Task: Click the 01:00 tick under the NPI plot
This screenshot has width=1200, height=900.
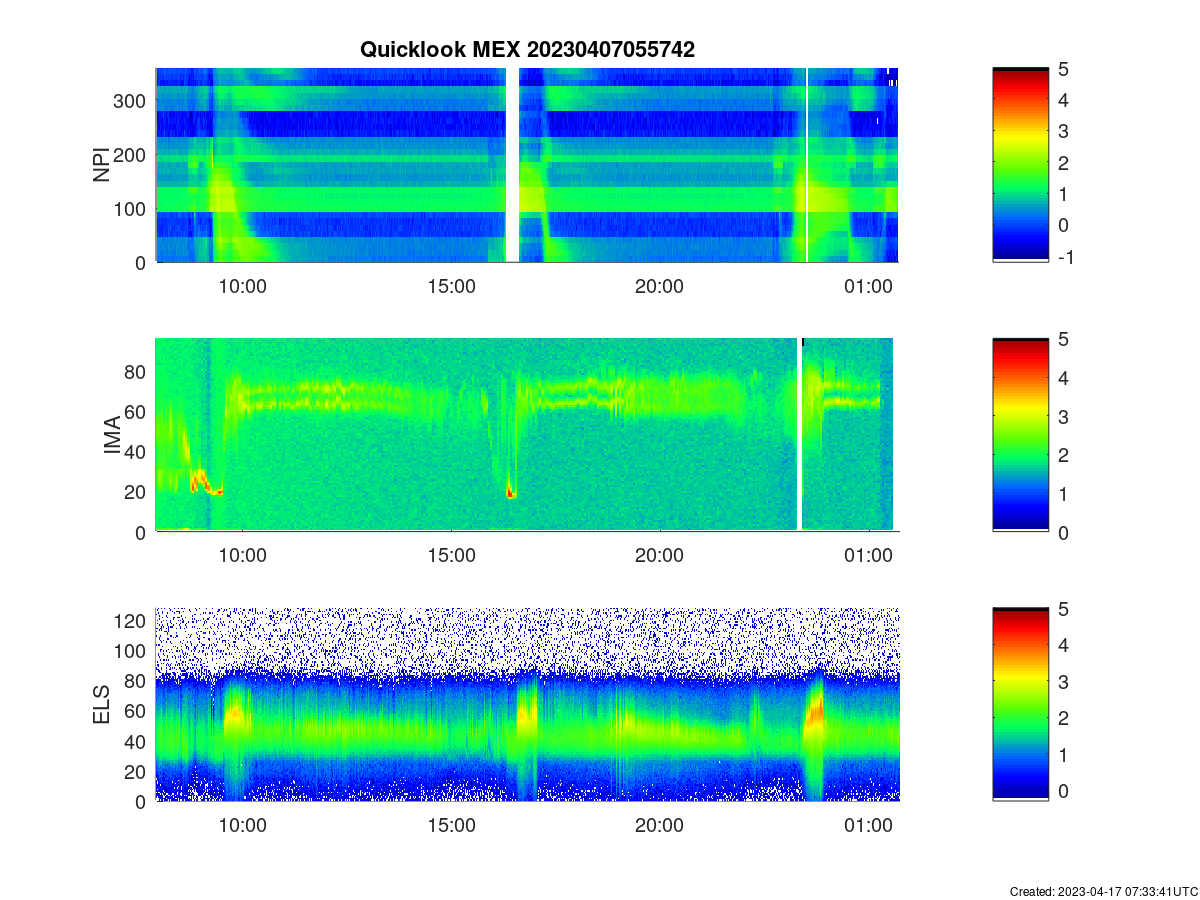Action: [868, 285]
